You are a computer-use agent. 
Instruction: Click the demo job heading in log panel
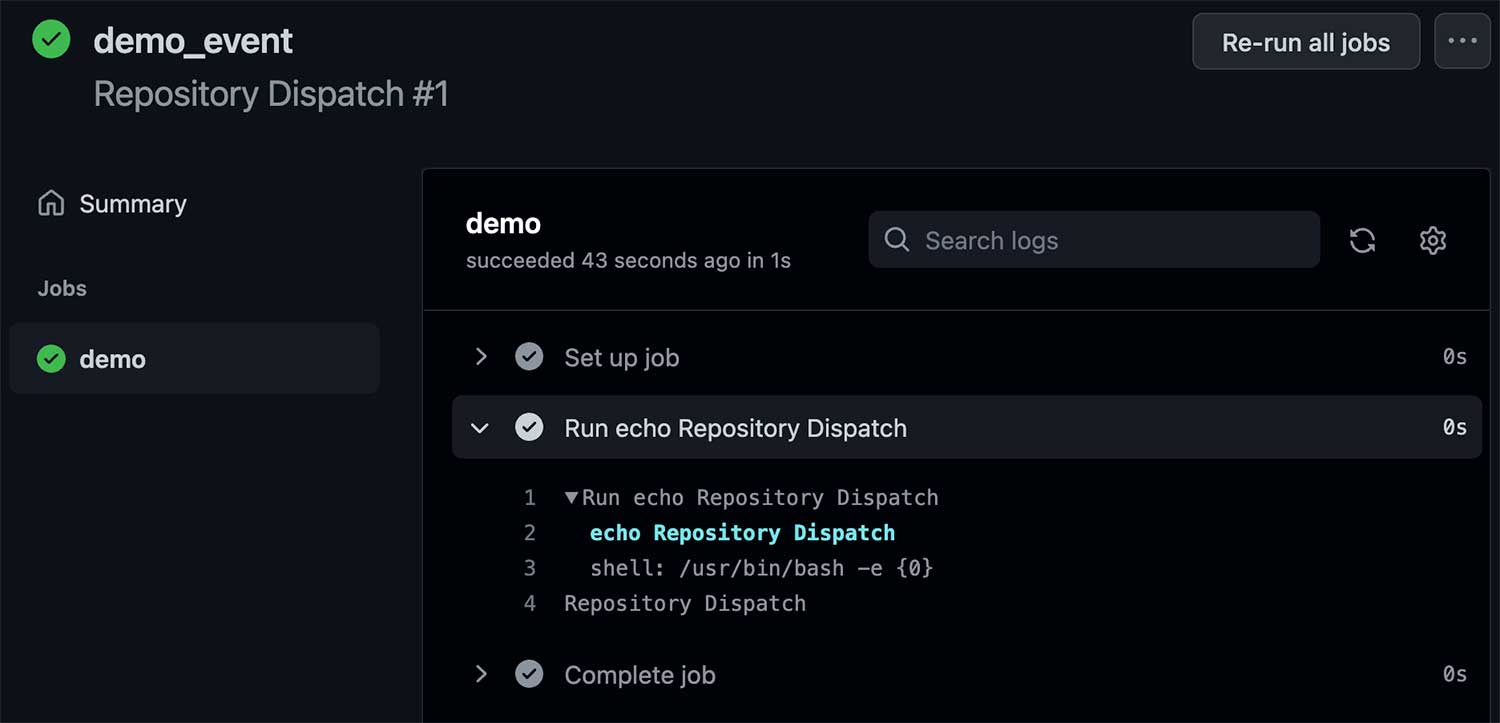[503, 223]
